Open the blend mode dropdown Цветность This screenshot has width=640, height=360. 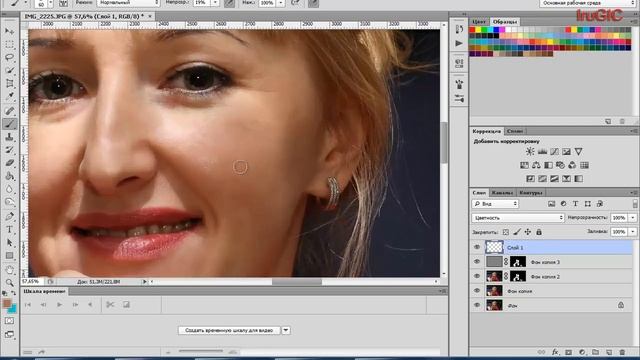[518, 218]
